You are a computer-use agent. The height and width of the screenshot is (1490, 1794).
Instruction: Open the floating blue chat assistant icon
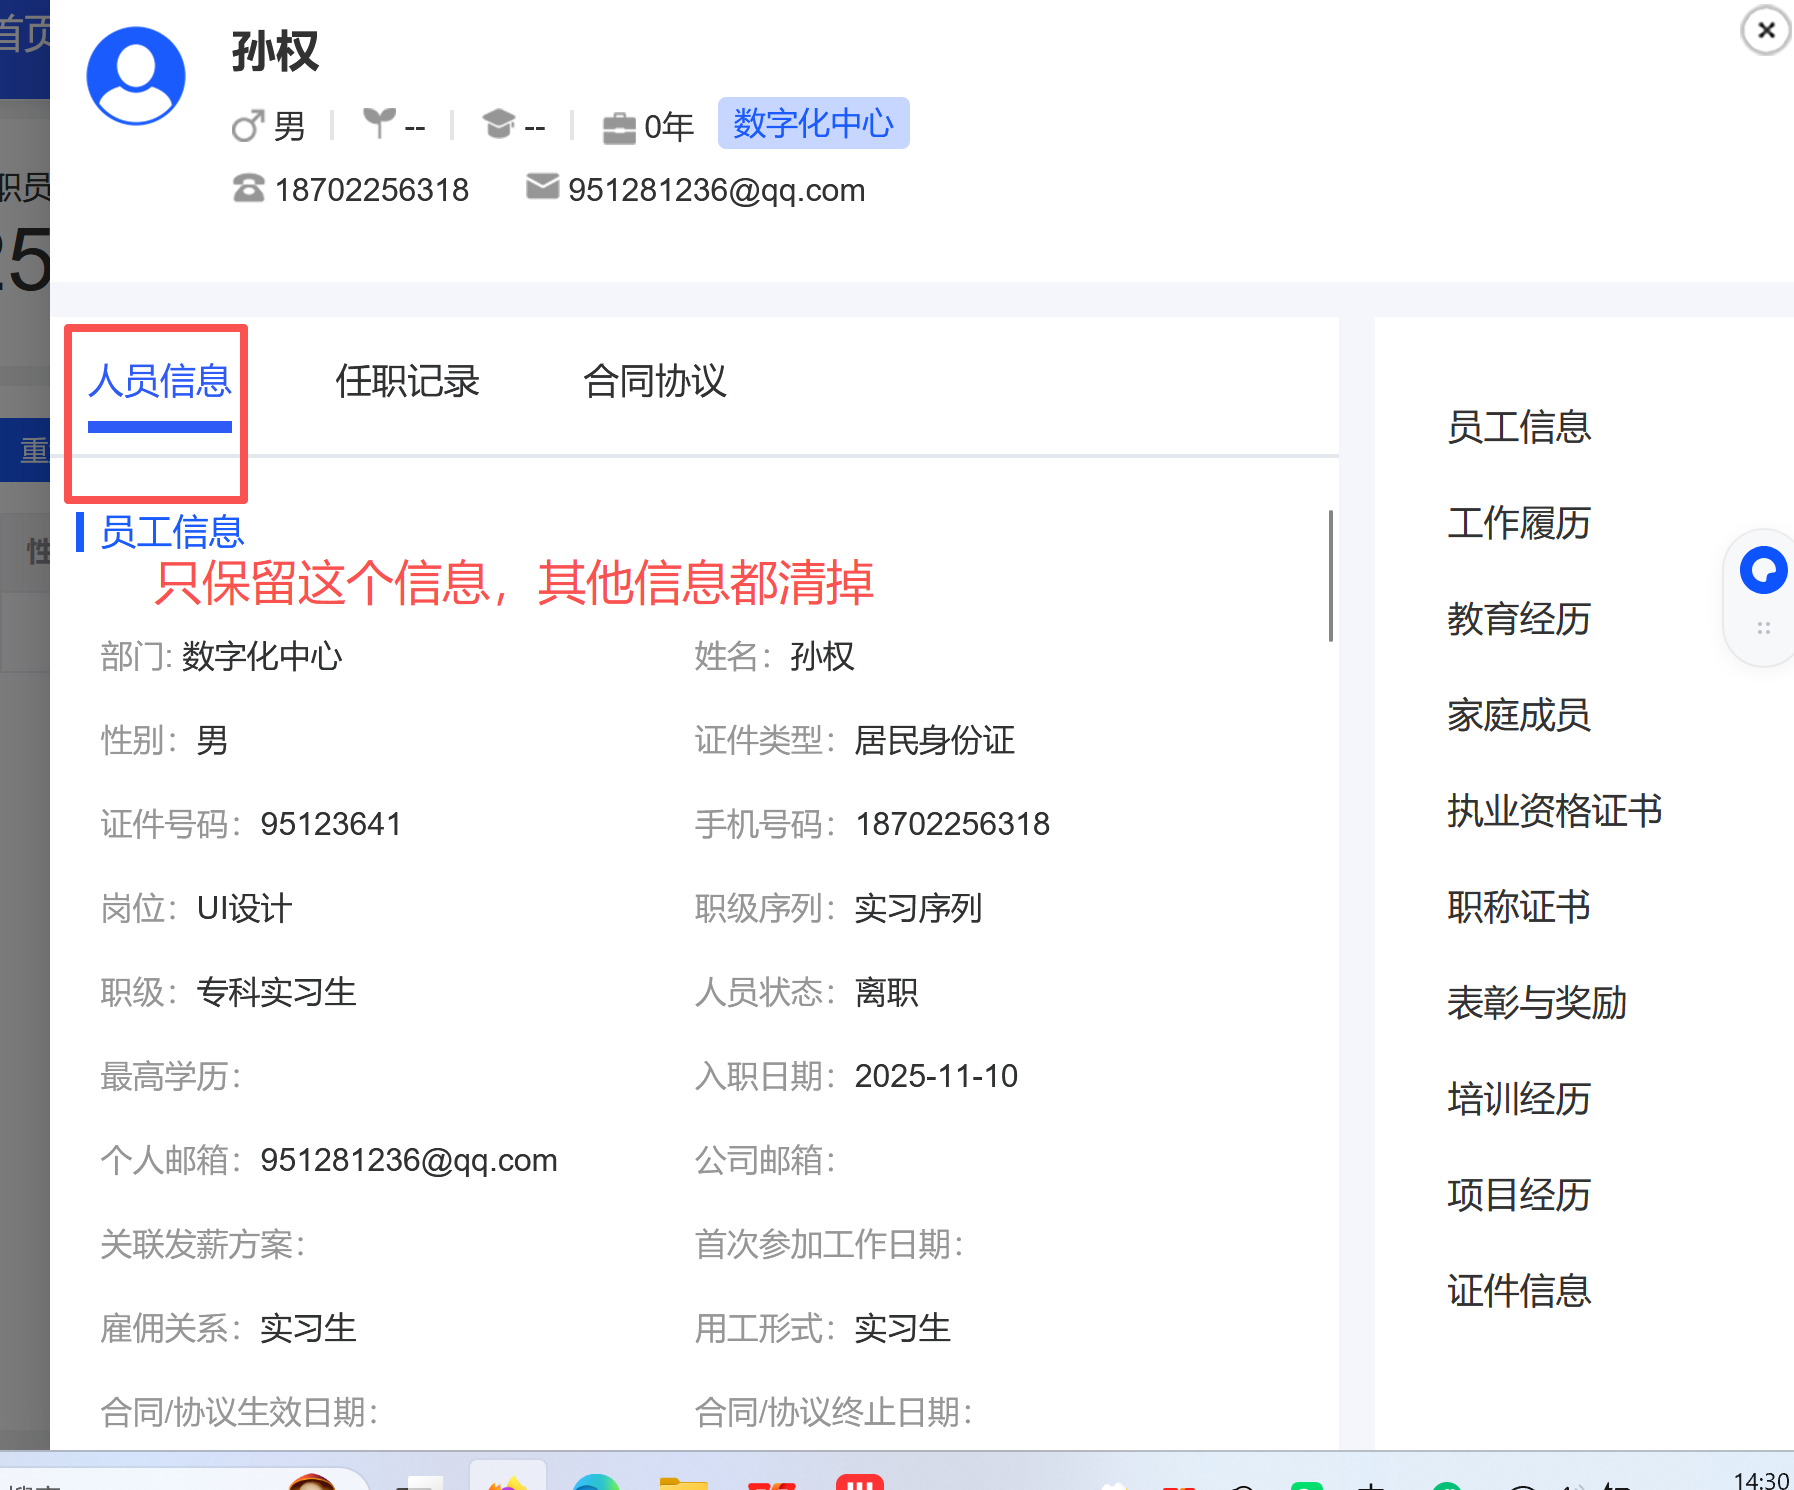(x=1763, y=570)
